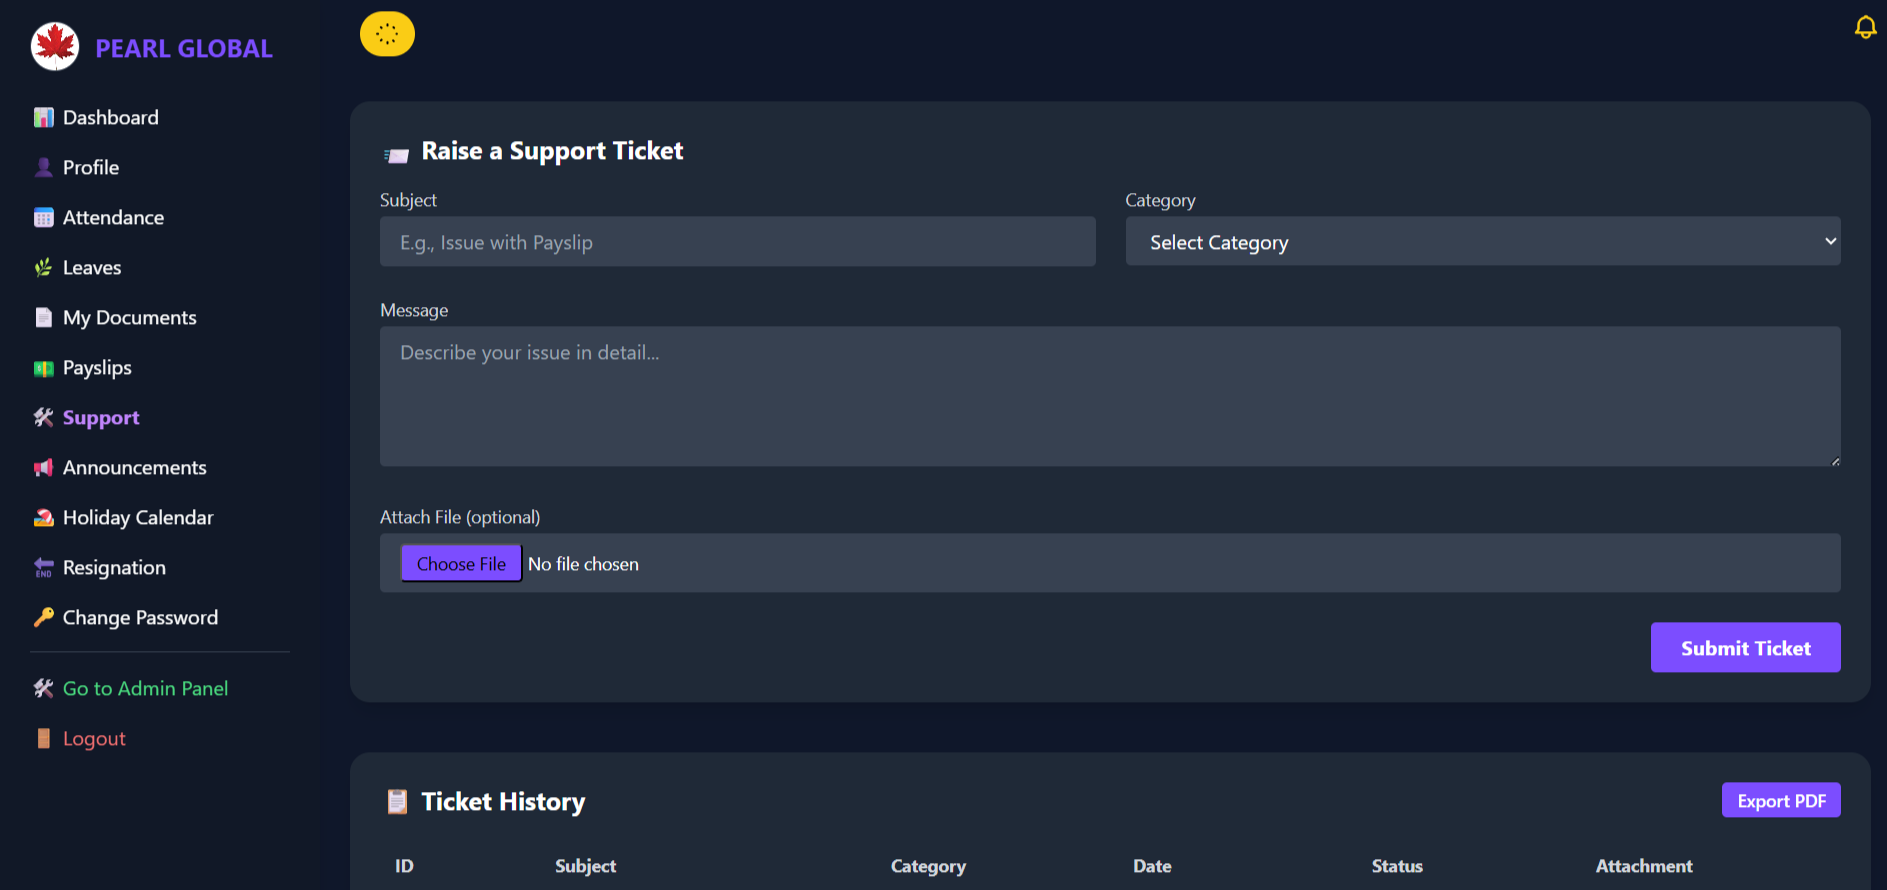This screenshot has width=1887, height=890.
Task: Export ticket history as PDF
Action: coord(1780,801)
